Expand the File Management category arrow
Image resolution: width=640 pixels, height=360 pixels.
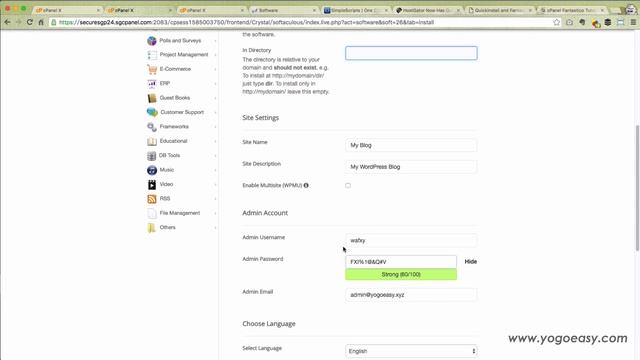click(215, 213)
